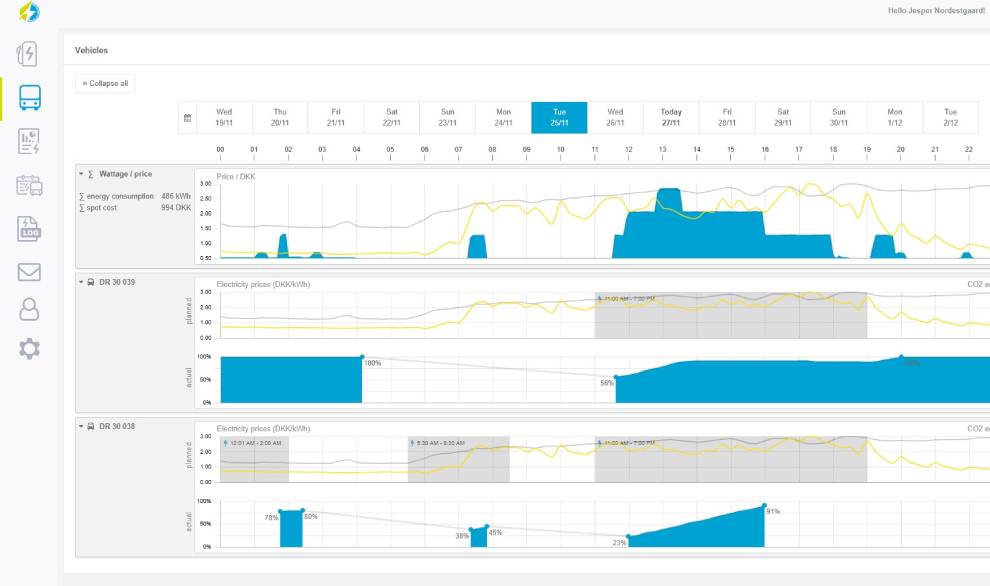Viewport: 990px width, 586px height.
Task: Open the energy reports sidebar icon
Action: [29, 141]
